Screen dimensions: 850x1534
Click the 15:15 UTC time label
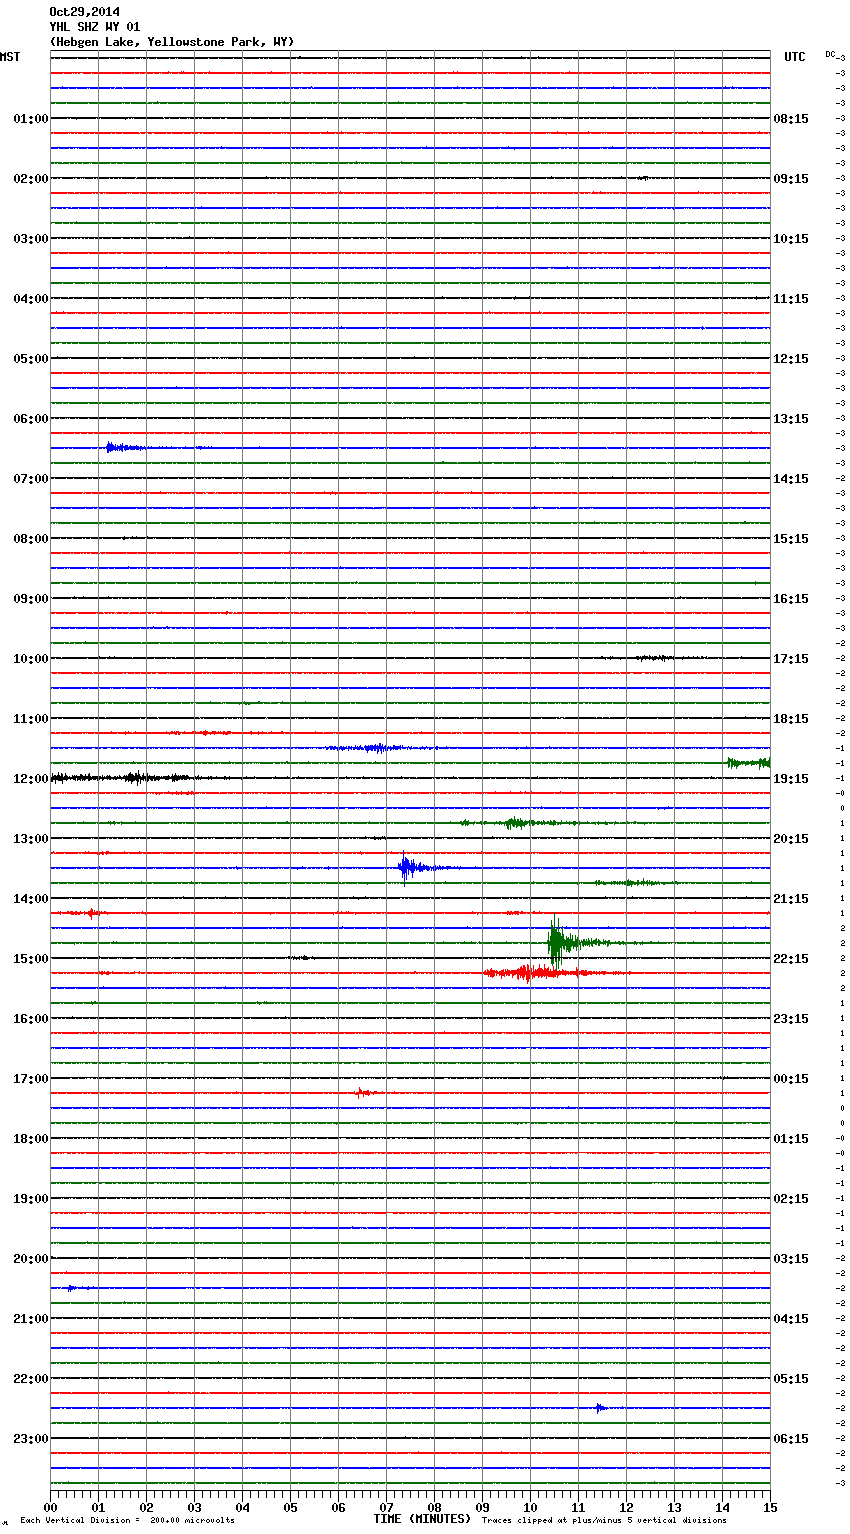pos(791,539)
